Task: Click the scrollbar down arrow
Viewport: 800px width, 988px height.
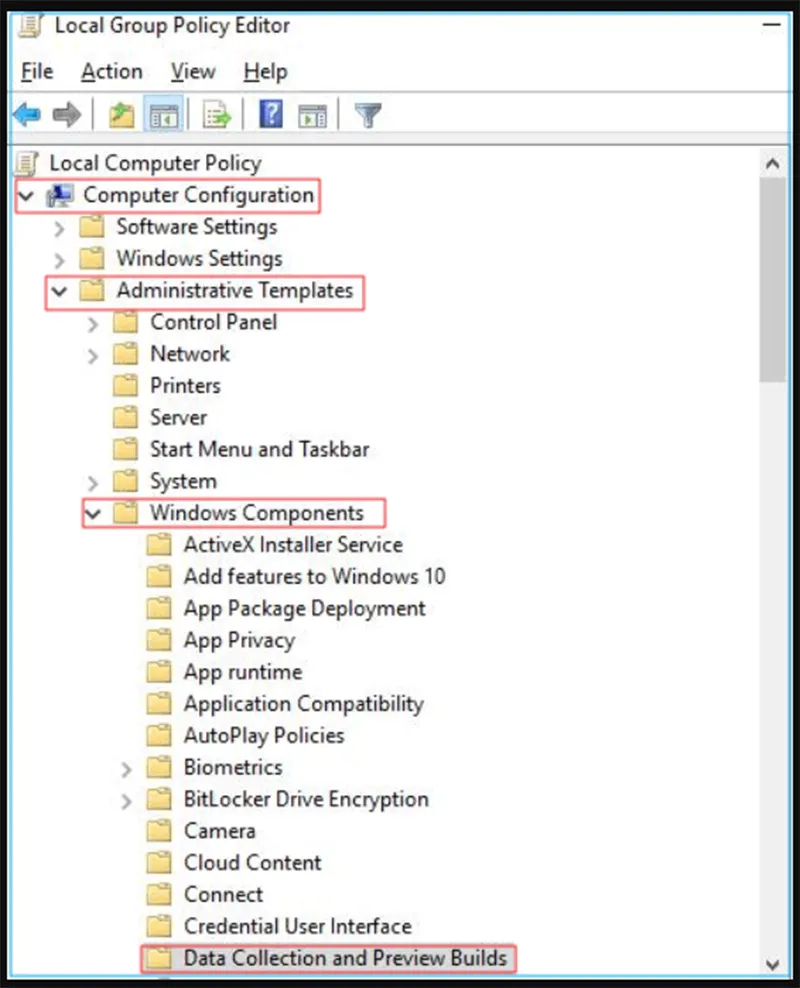Action: coord(772,964)
